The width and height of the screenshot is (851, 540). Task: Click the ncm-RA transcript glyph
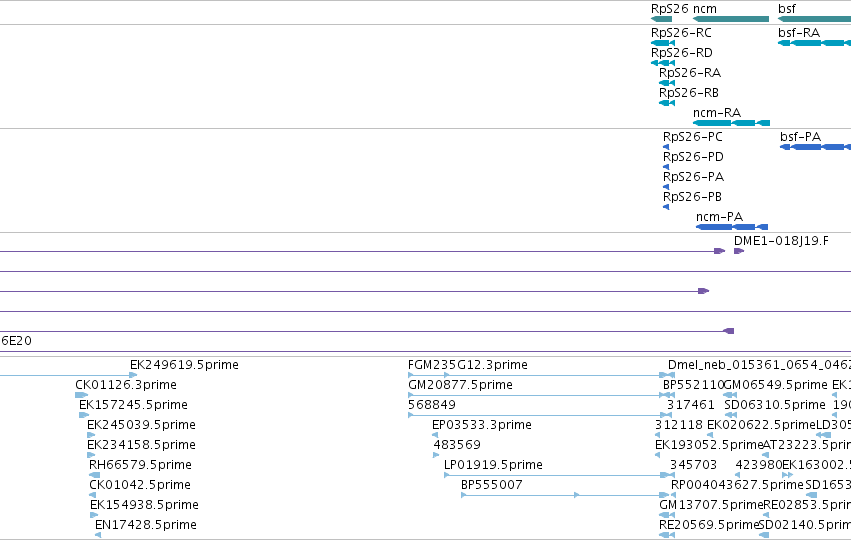pyautogui.click(x=731, y=123)
